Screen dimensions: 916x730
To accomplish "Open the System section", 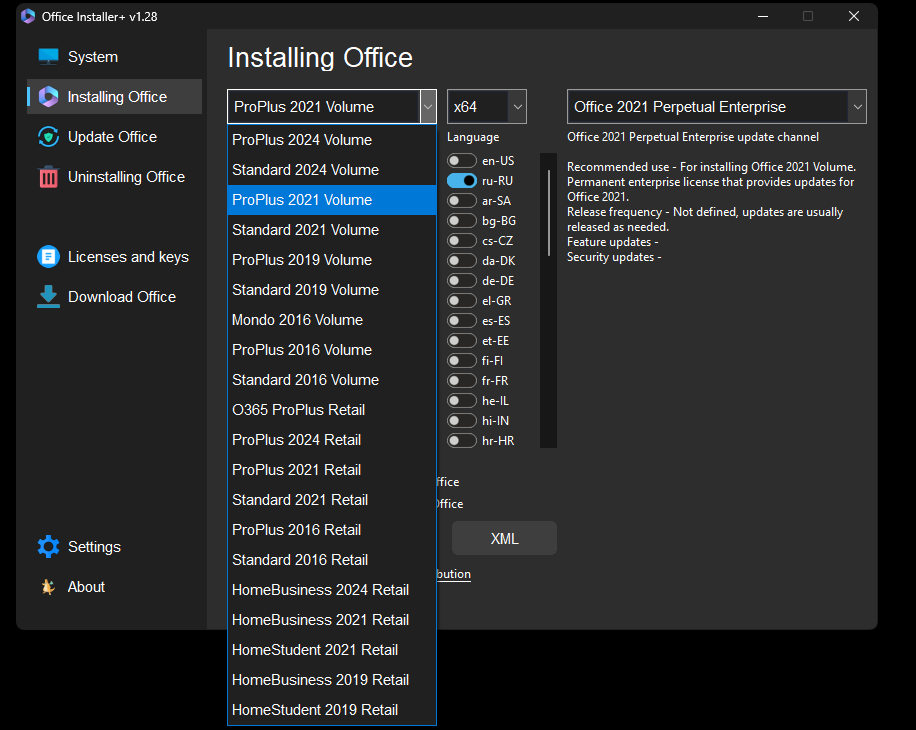I will (x=114, y=57).
